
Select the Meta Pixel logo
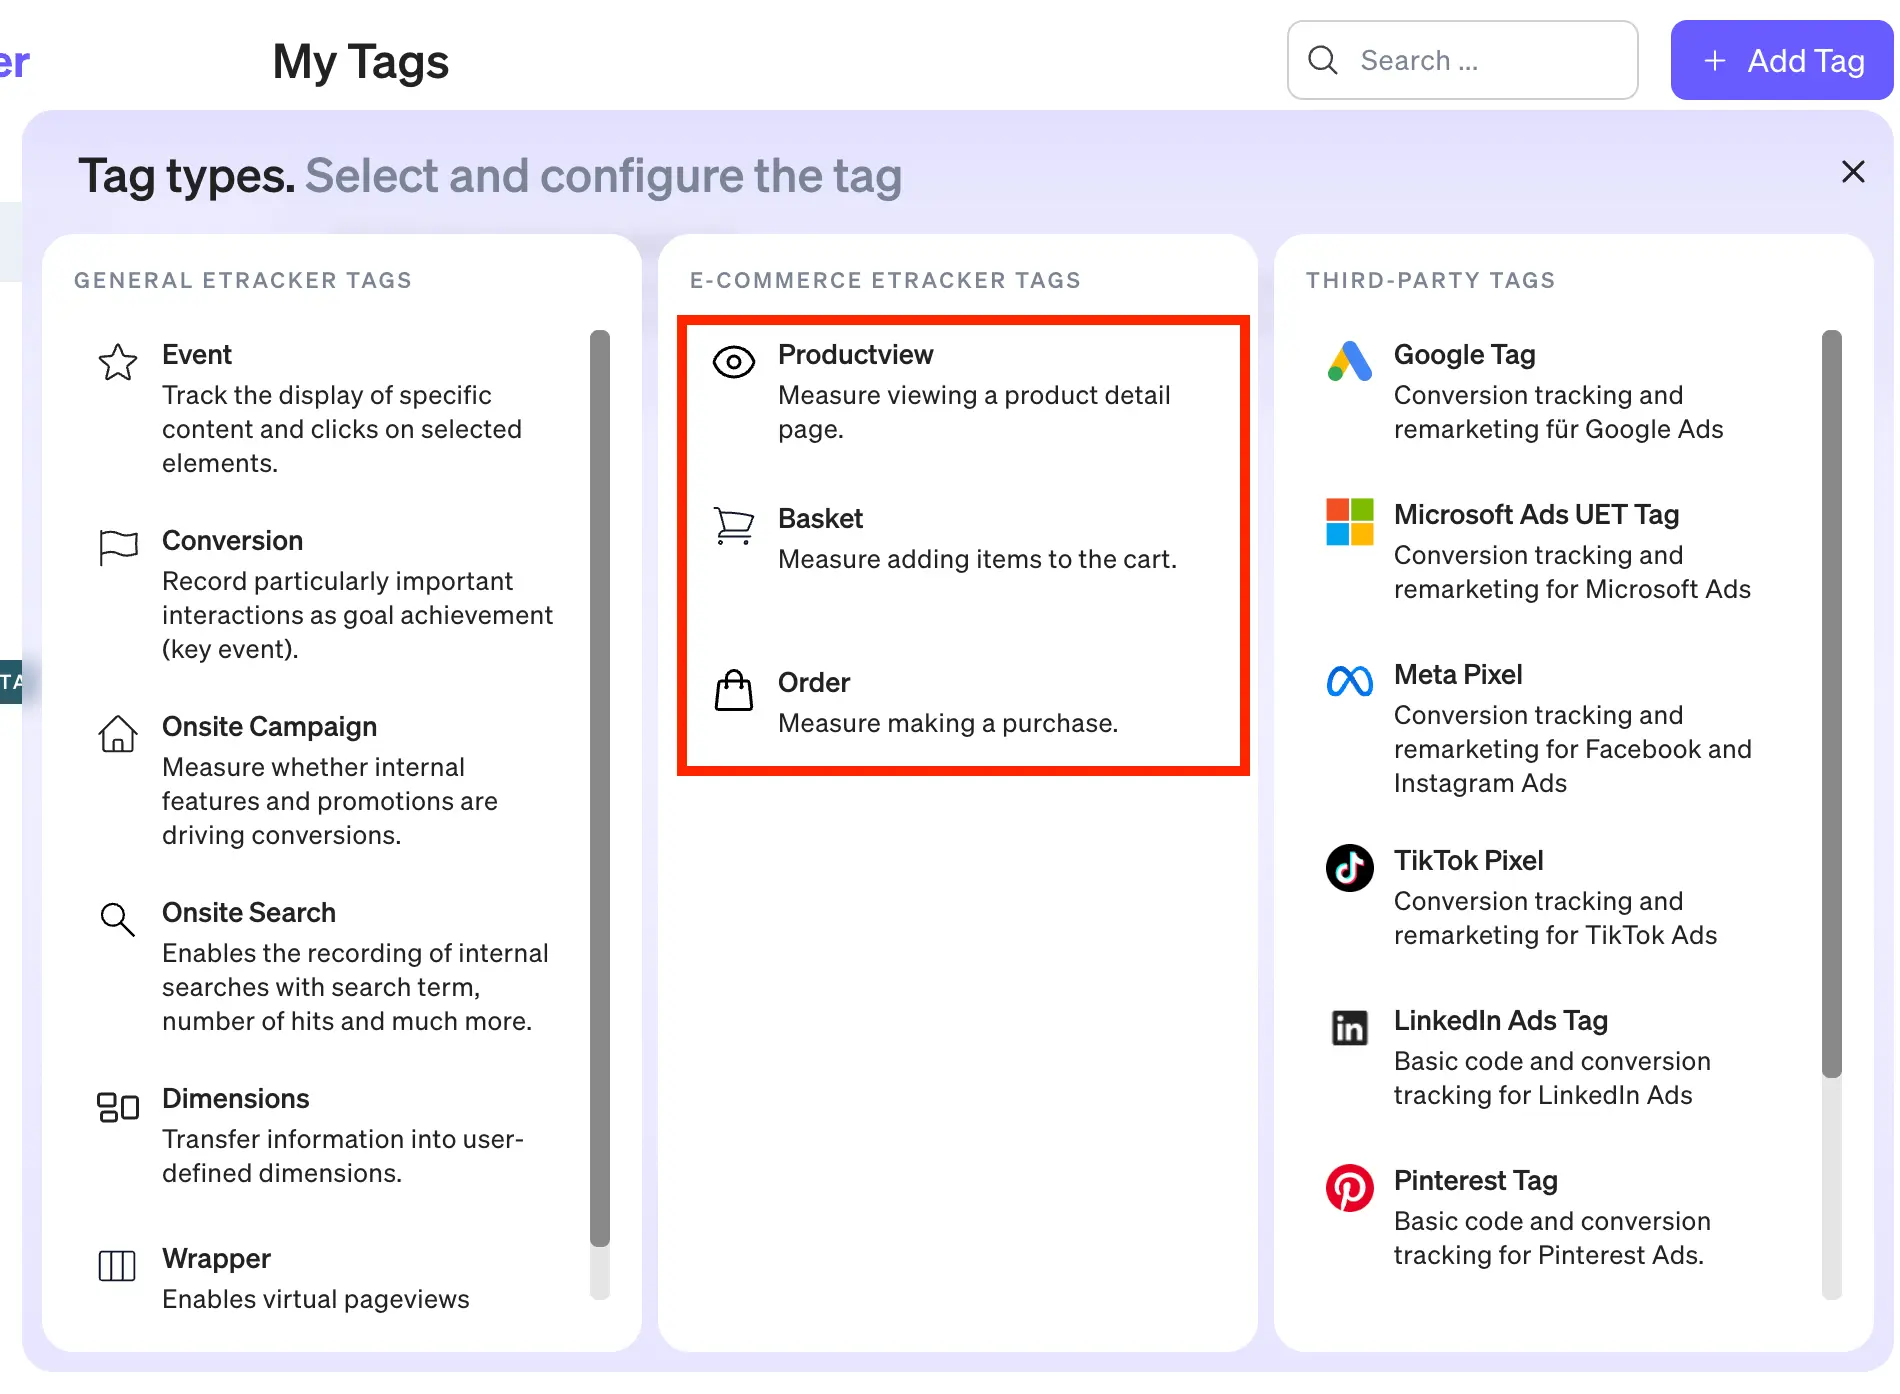tap(1349, 682)
